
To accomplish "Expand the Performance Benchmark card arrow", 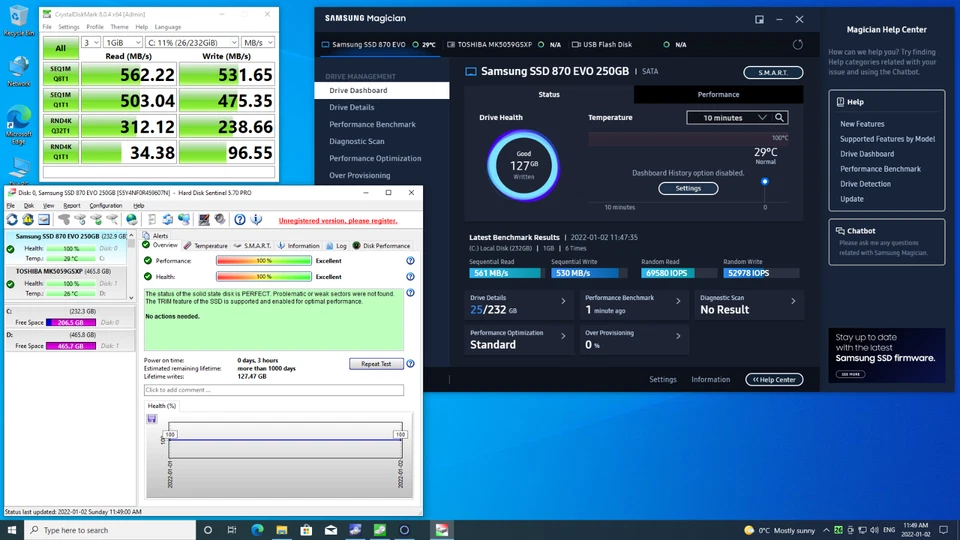I will click(x=678, y=301).
